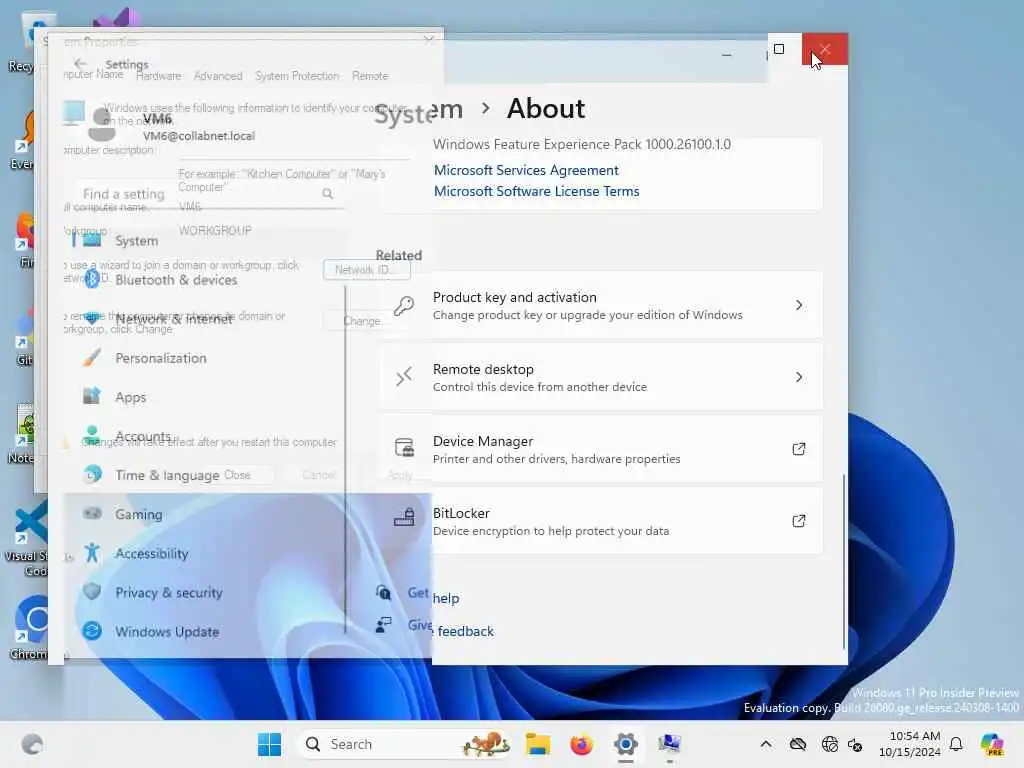Viewport: 1024px width, 768px height.
Task: Open widgets icon at the taskbar left end
Action: (32, 744)
